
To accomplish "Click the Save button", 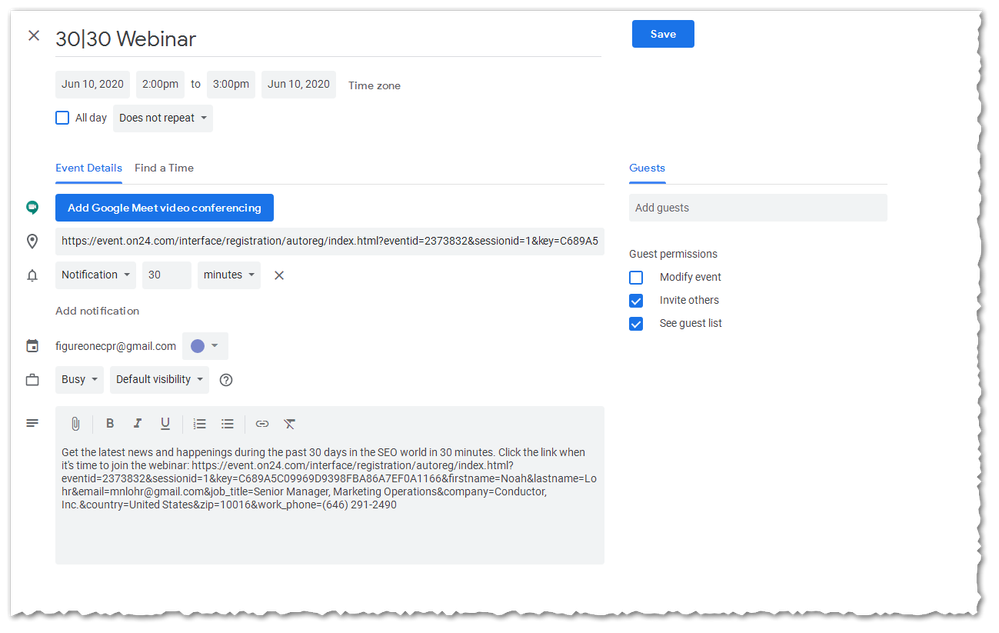I will [662, 34].
